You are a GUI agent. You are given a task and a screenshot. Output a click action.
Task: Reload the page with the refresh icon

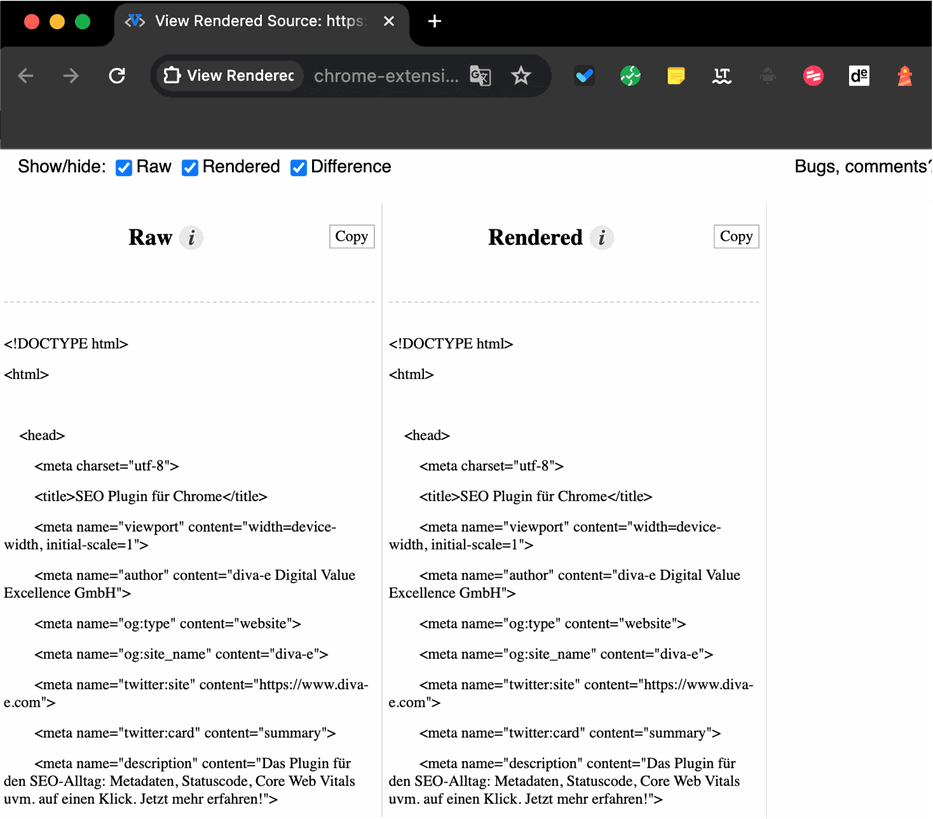(x=117, y=76)
